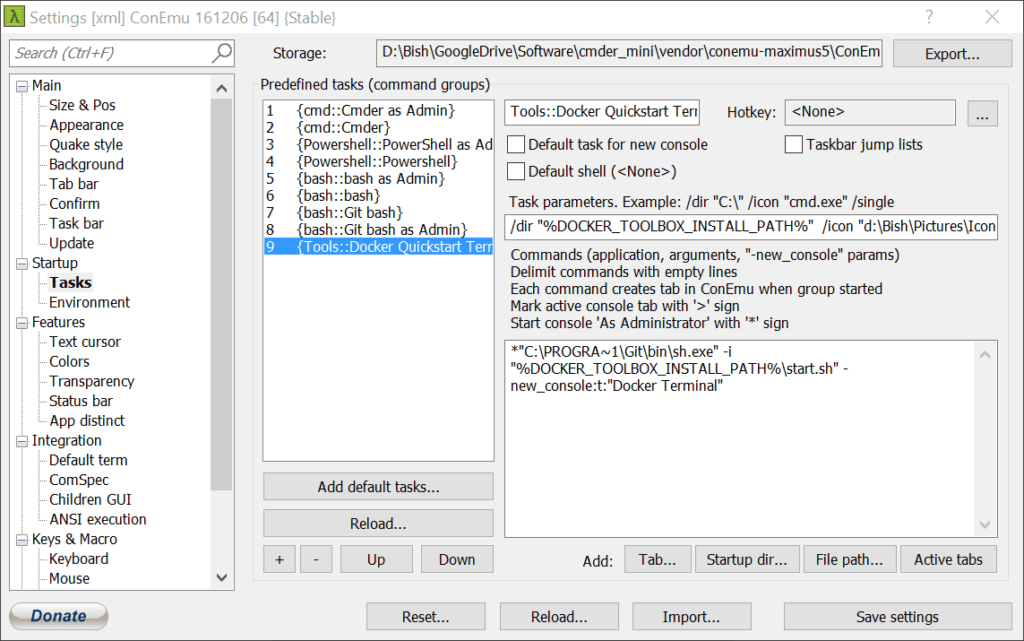Click the Save settings button
Viewport: 1024px width, 641px height.
coord(897,617)
